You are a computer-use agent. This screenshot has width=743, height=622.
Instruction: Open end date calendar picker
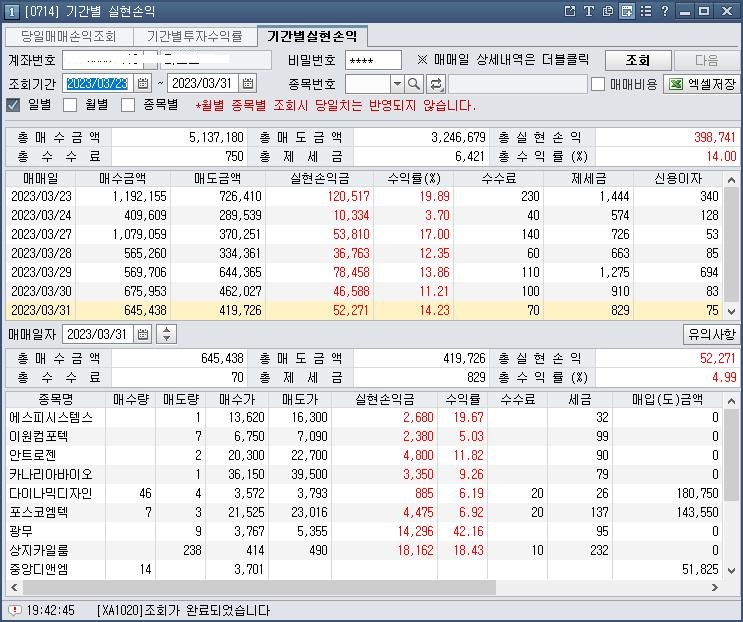click(247, 84)
